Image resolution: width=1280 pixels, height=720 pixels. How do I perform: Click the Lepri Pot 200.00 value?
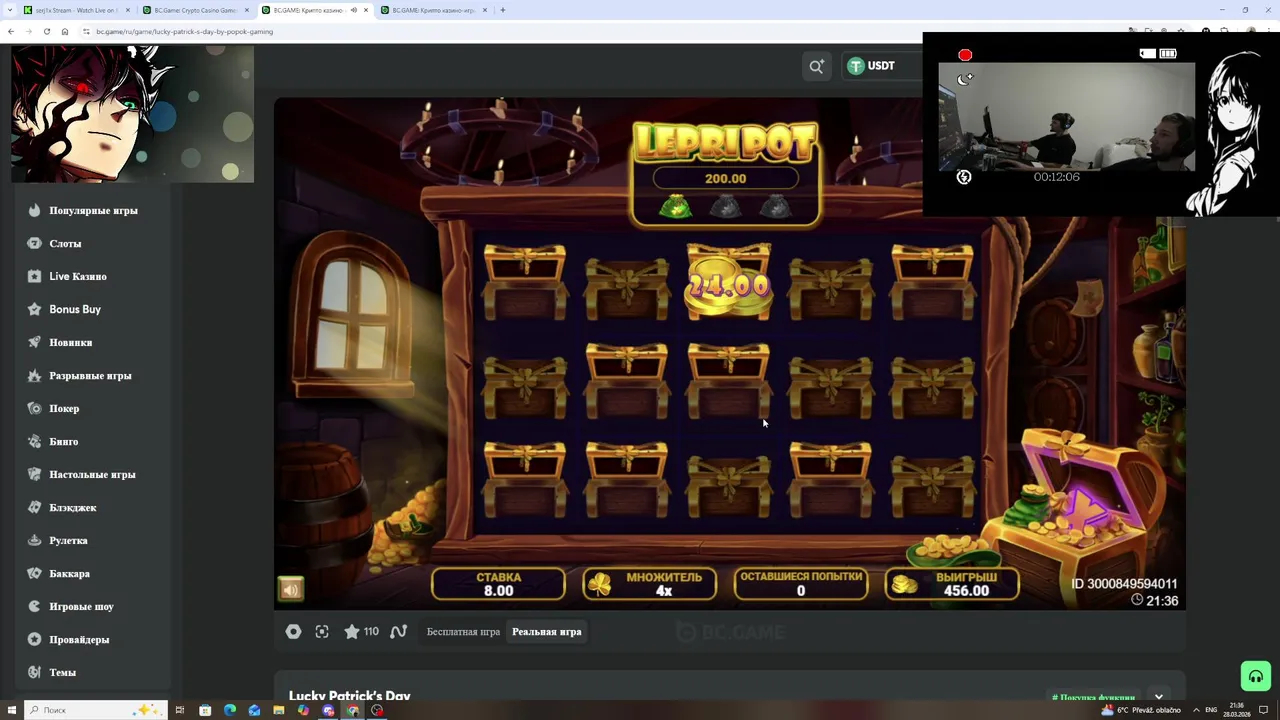pyautogui.click(x=726, y=179)
